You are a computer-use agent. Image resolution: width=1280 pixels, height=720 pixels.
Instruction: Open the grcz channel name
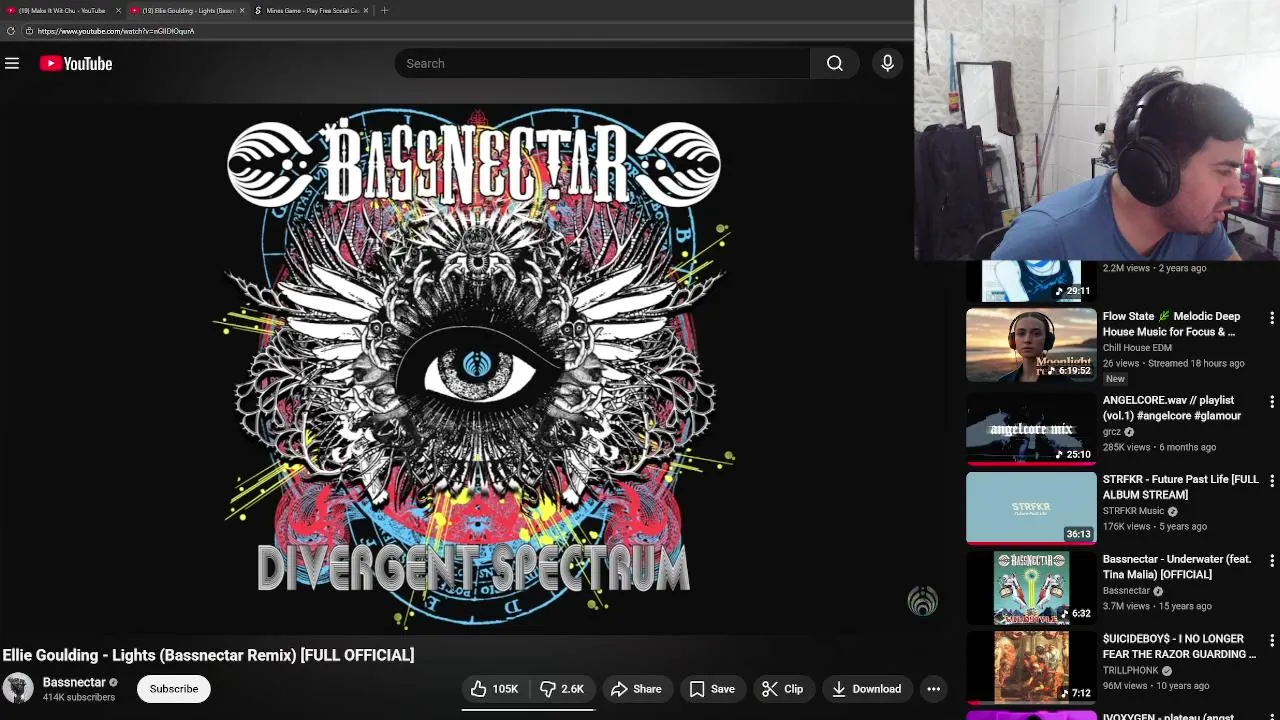pos(1112,432)
